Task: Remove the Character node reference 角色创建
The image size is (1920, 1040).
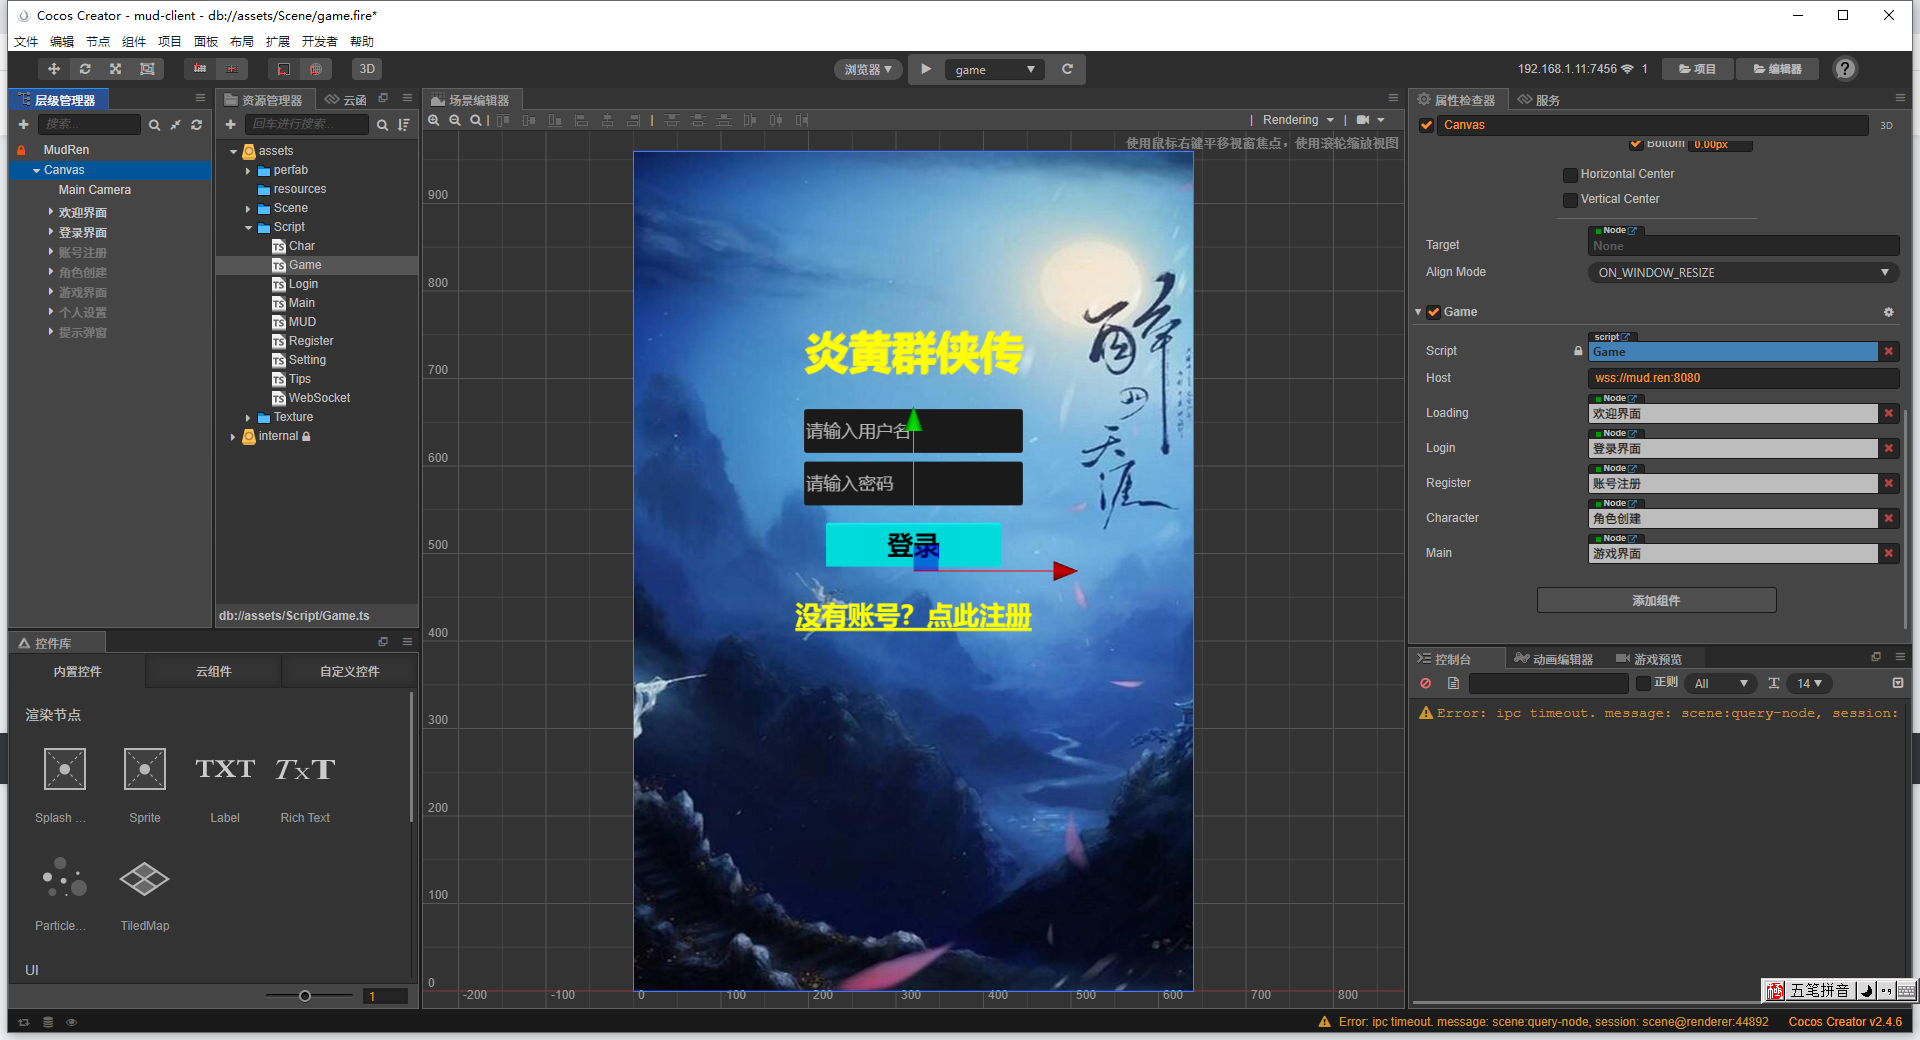Action: (x=1889, y=518)
